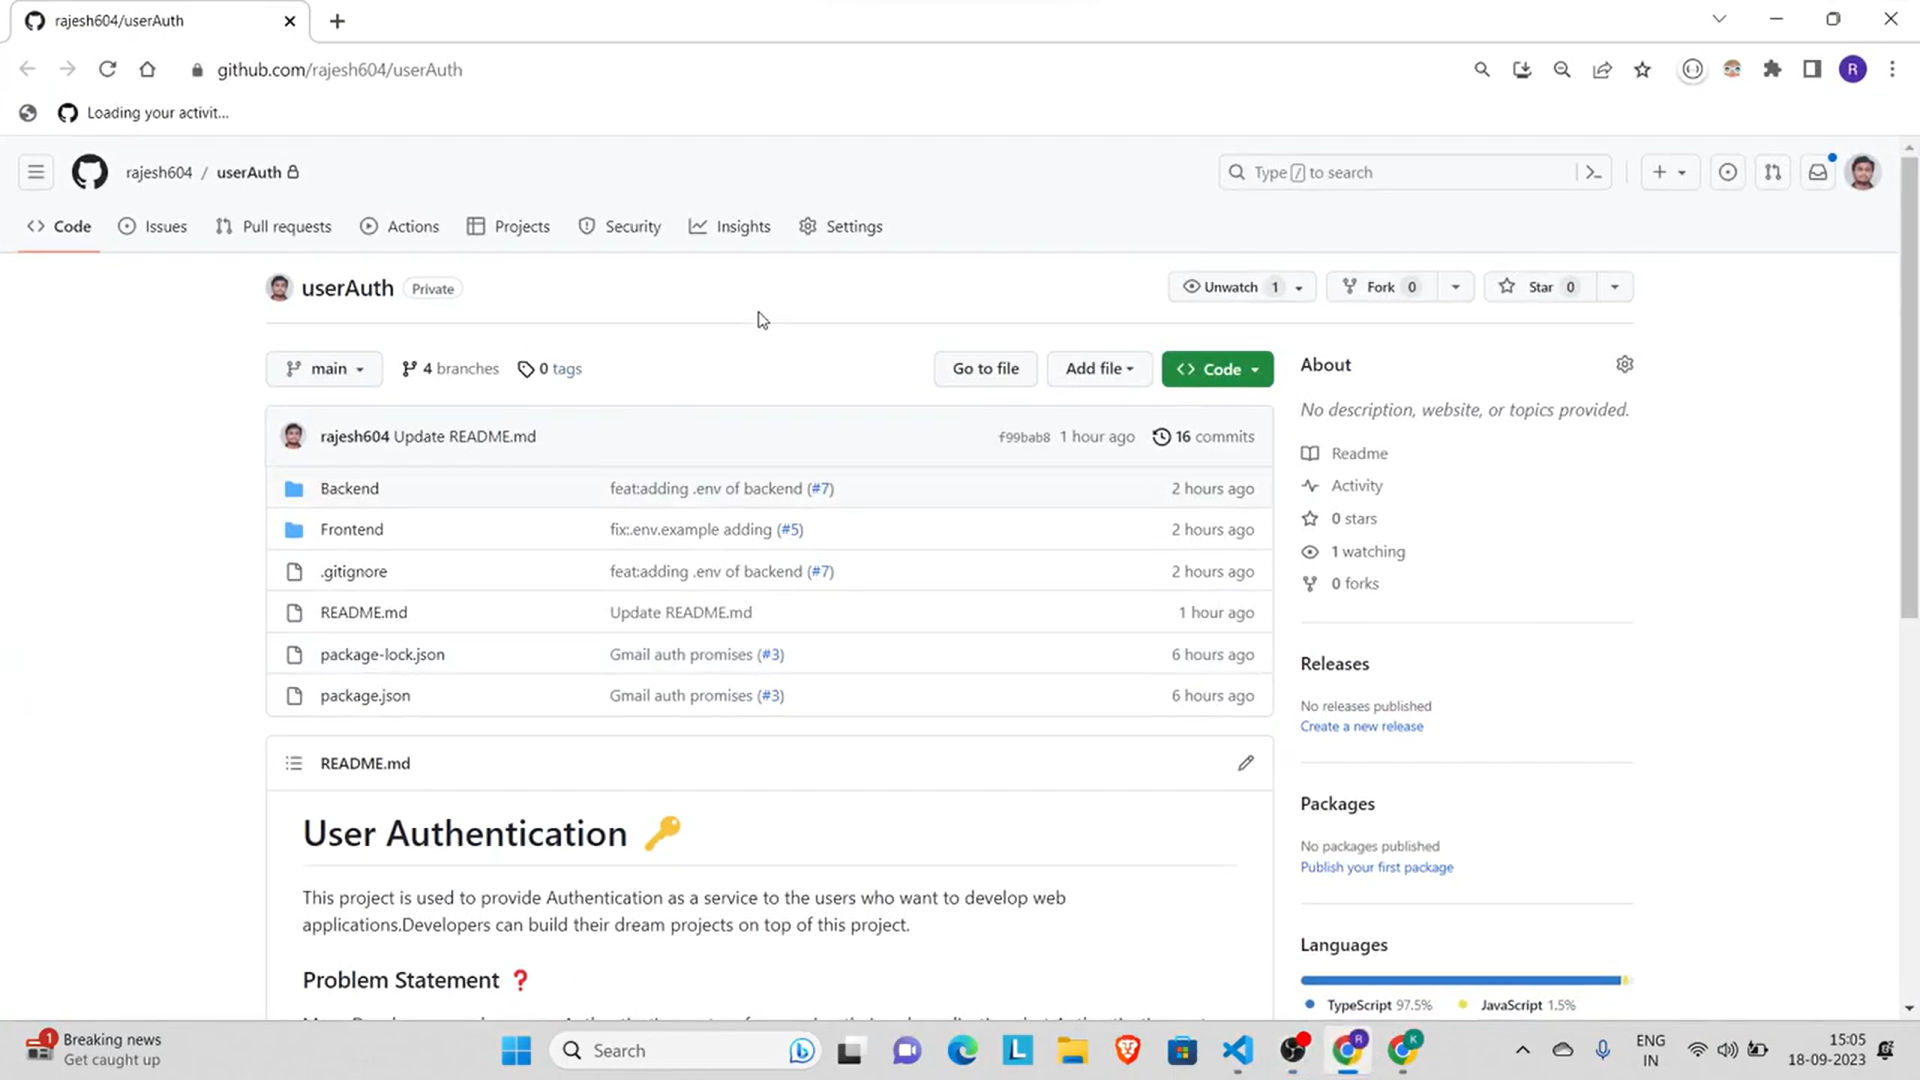The height and width of the screenshot is (1080, 1920).
Task: Open the notifications inbox icon
Action: pyautogui.click(x=1818, y=172)
